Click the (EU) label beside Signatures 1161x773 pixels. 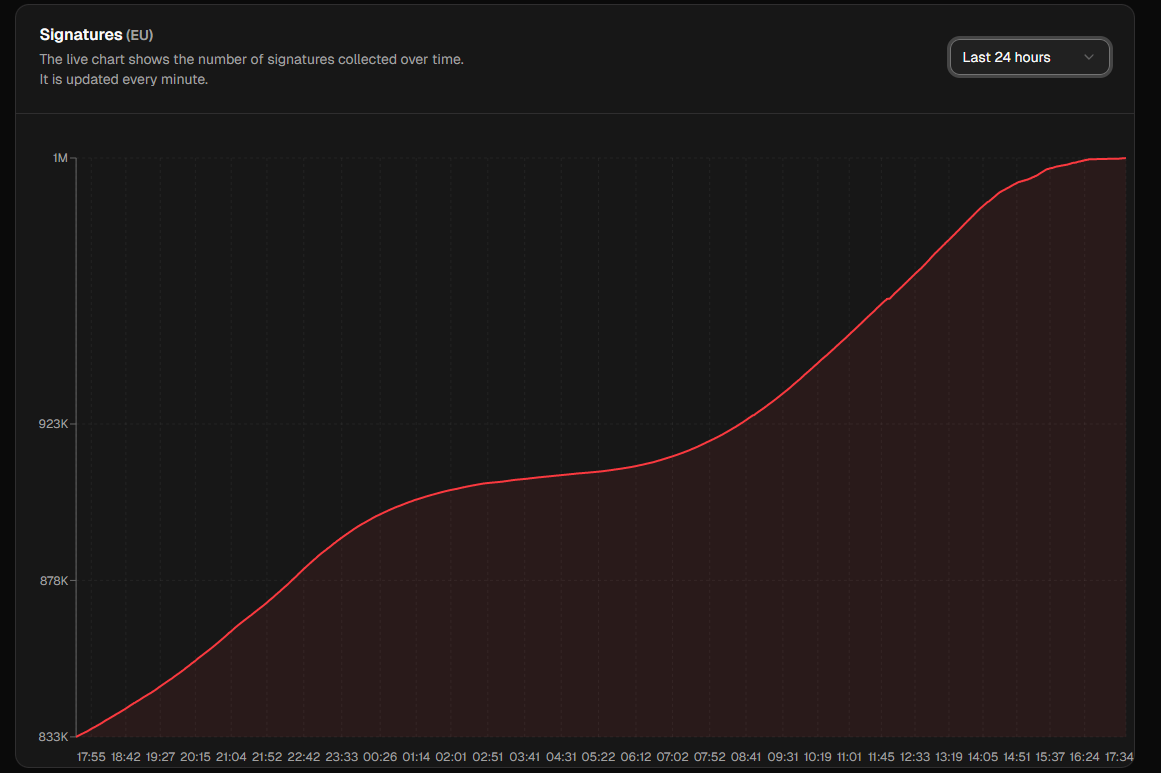click(x=139, y=35)
